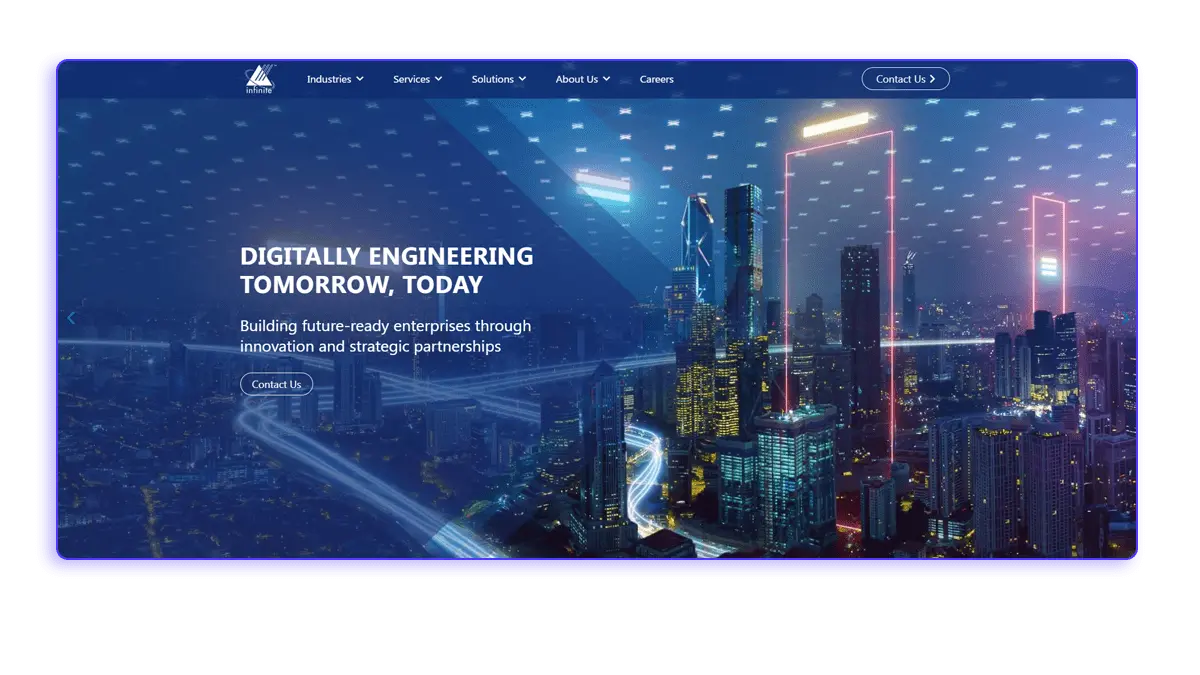Click the Infinite company logo
This screenshot has width=1200, height=675.
point(259,79)
